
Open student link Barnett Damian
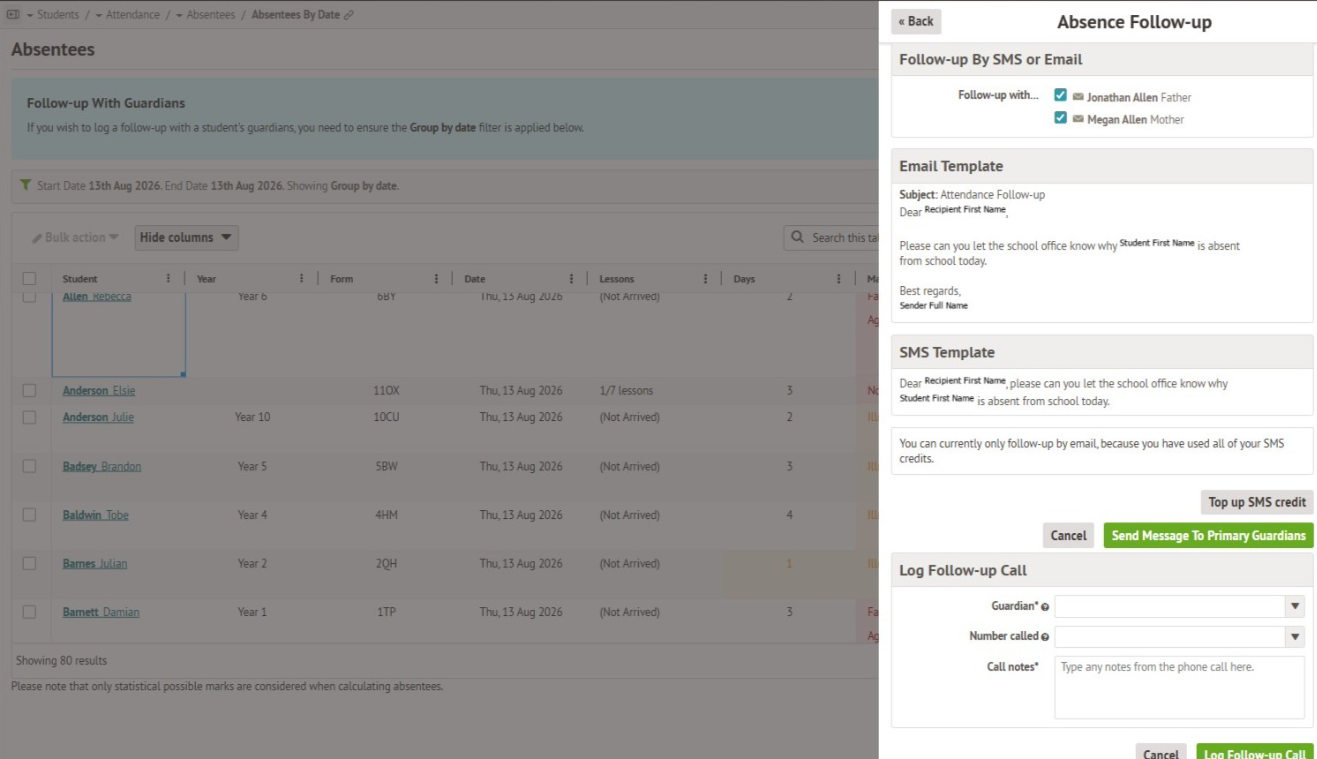pos(101,612)
